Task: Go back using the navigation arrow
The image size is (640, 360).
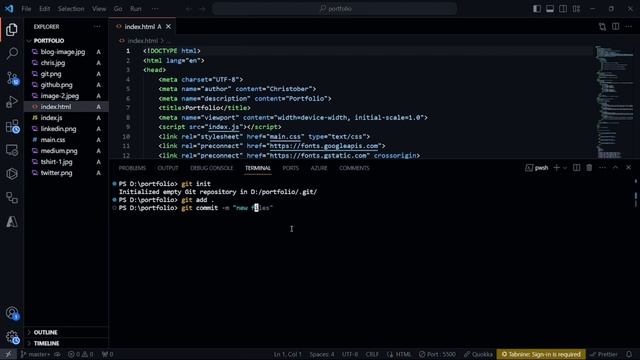Action: pos(189,9)
